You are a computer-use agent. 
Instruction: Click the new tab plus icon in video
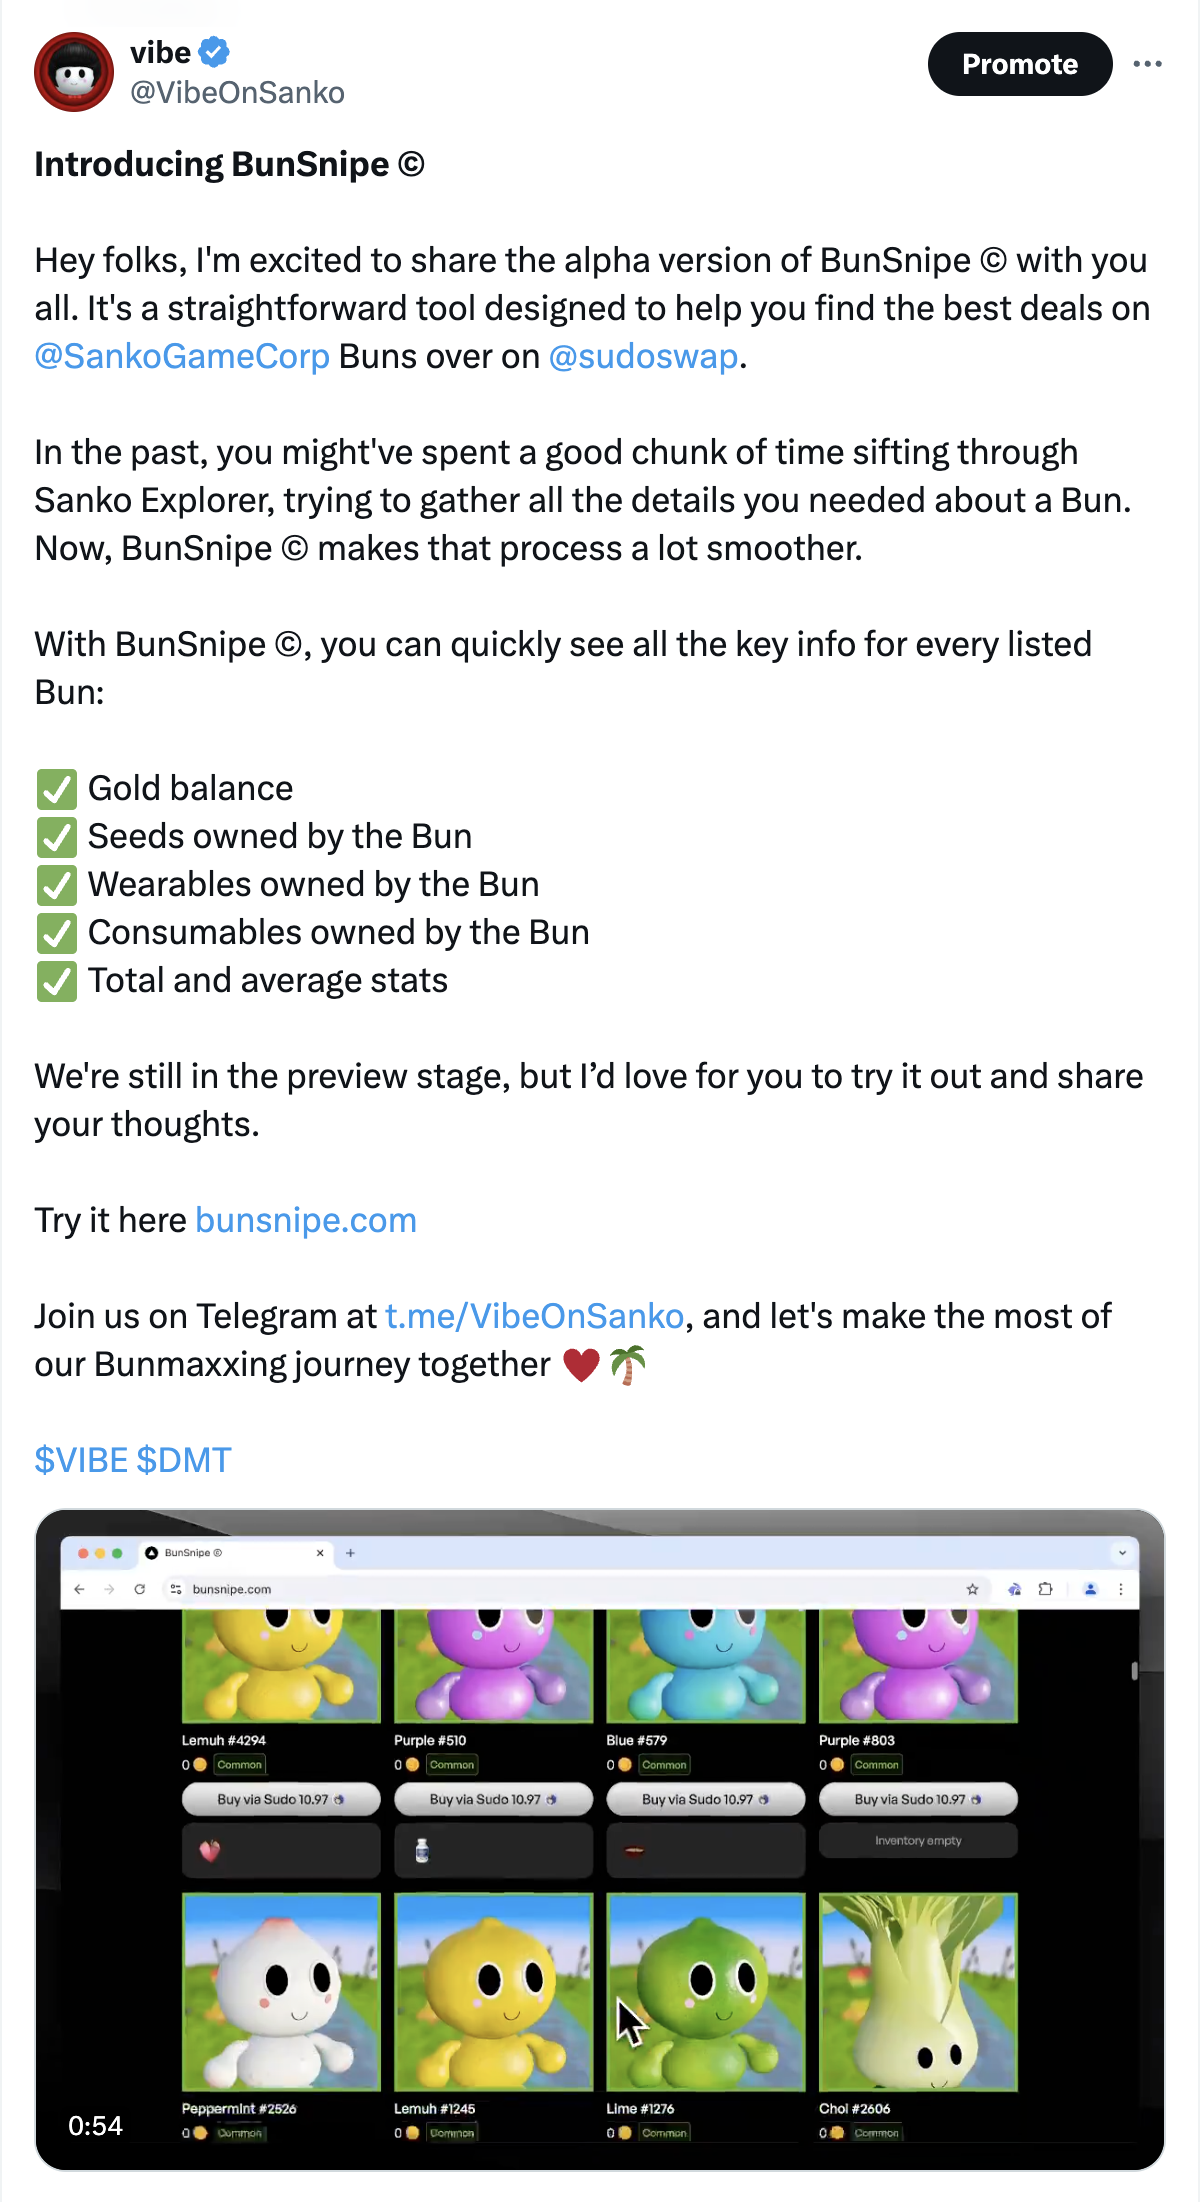(350, 1553)
